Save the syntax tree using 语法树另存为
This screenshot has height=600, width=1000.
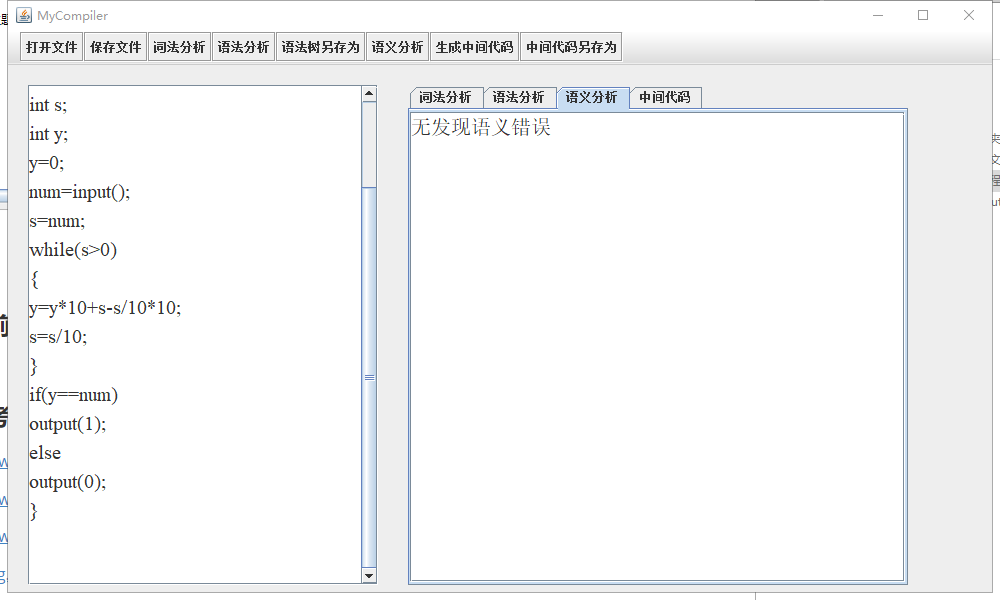[319, 46]
